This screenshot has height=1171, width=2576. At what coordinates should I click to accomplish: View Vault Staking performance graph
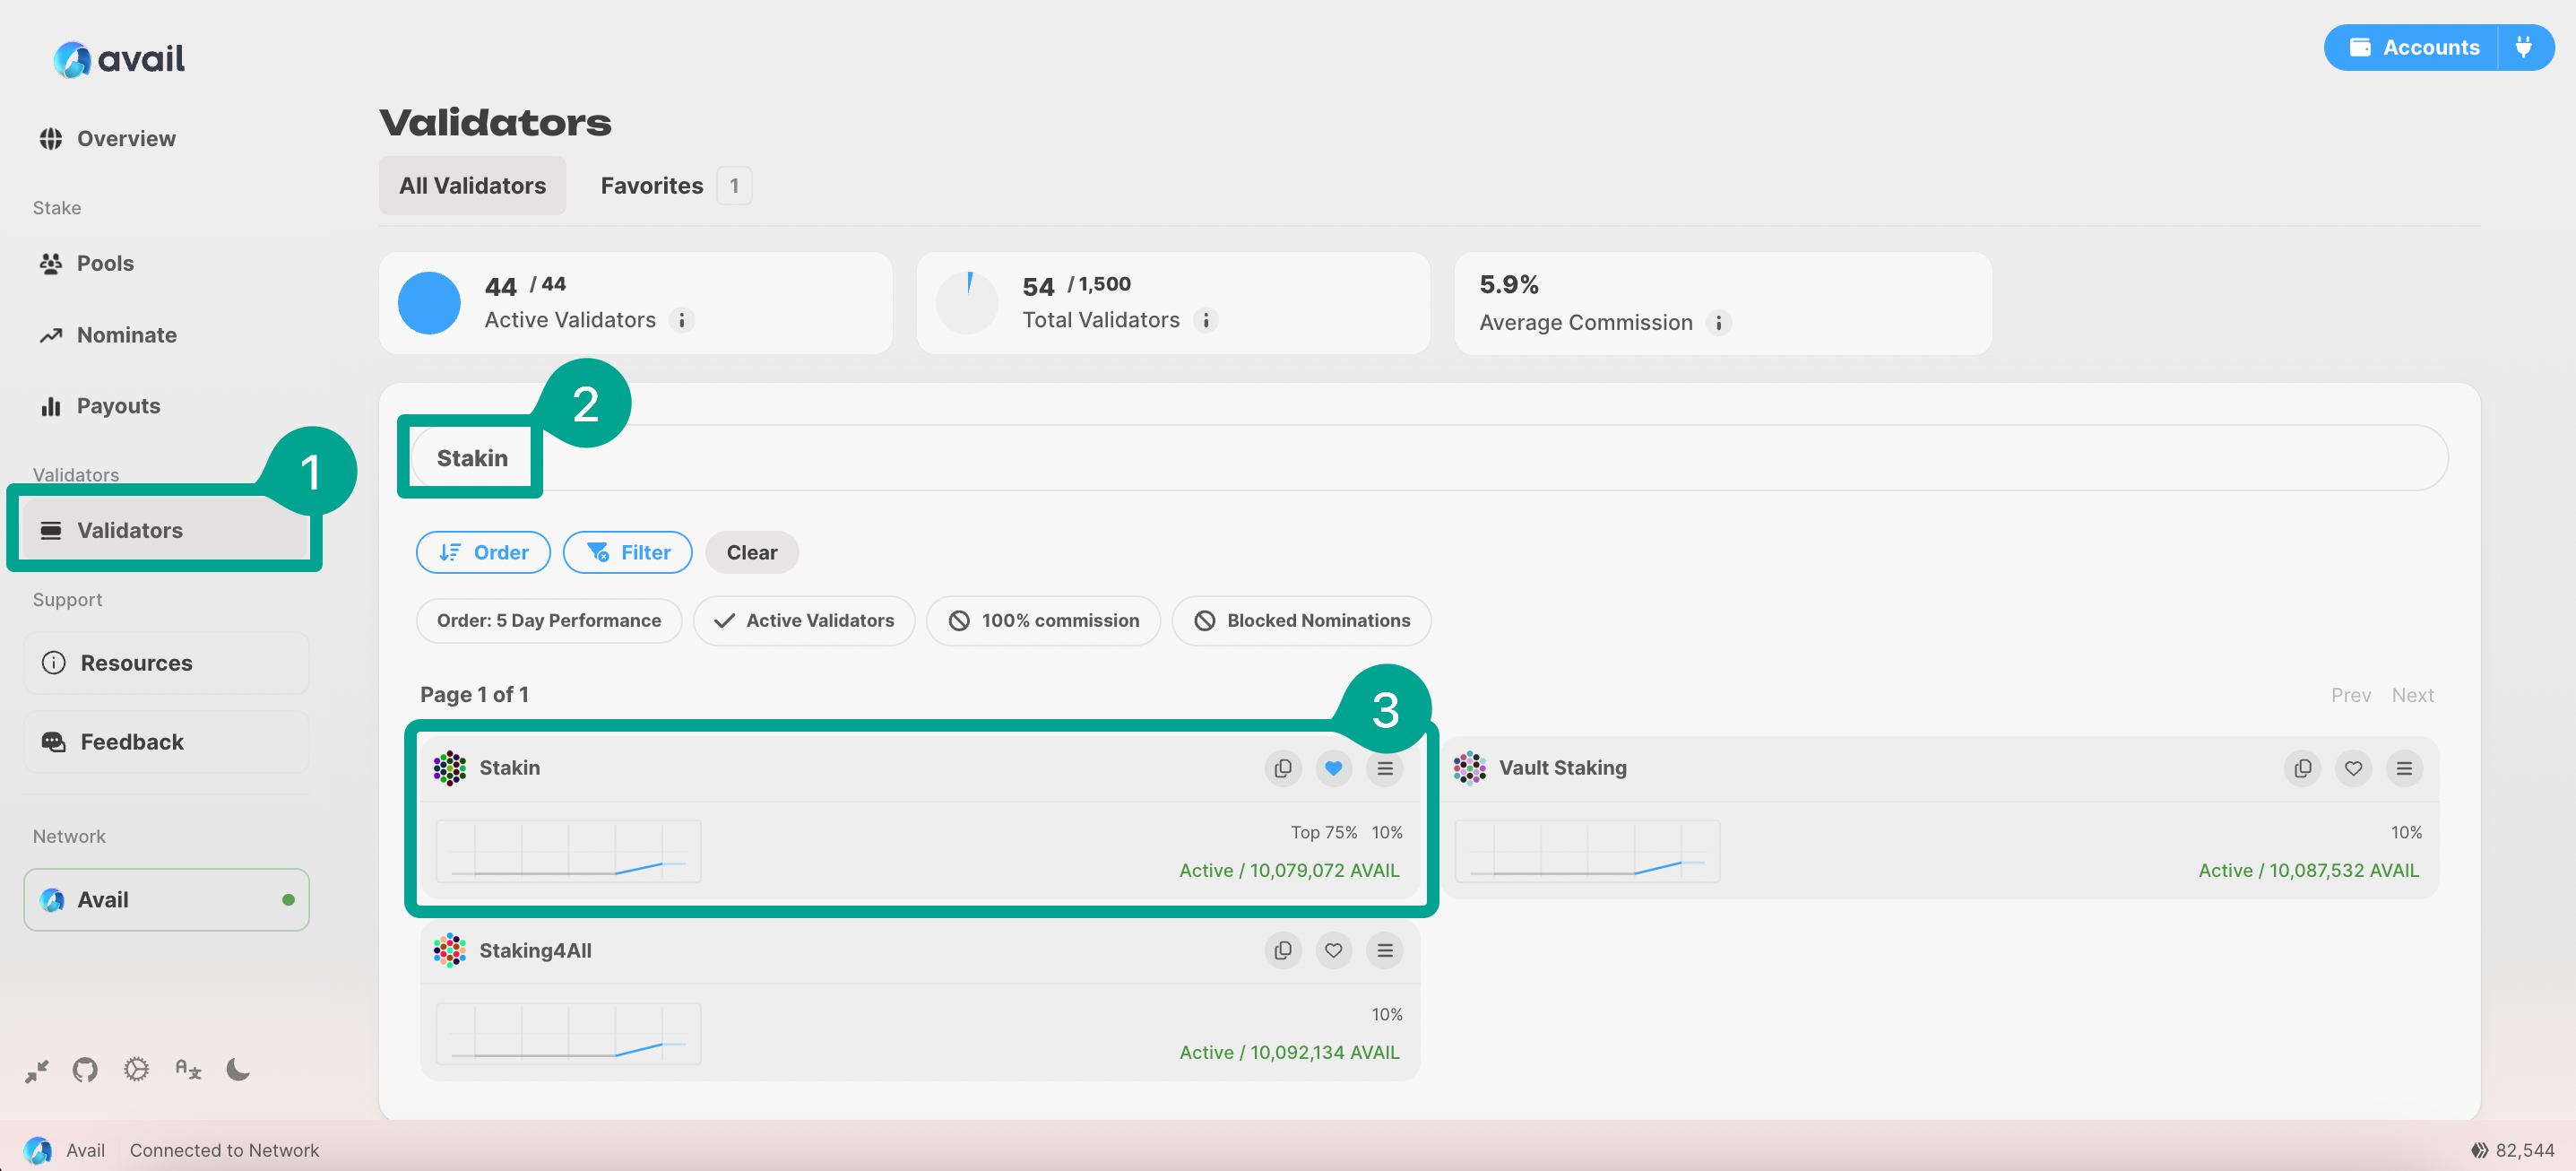(x=1588, y=852)
